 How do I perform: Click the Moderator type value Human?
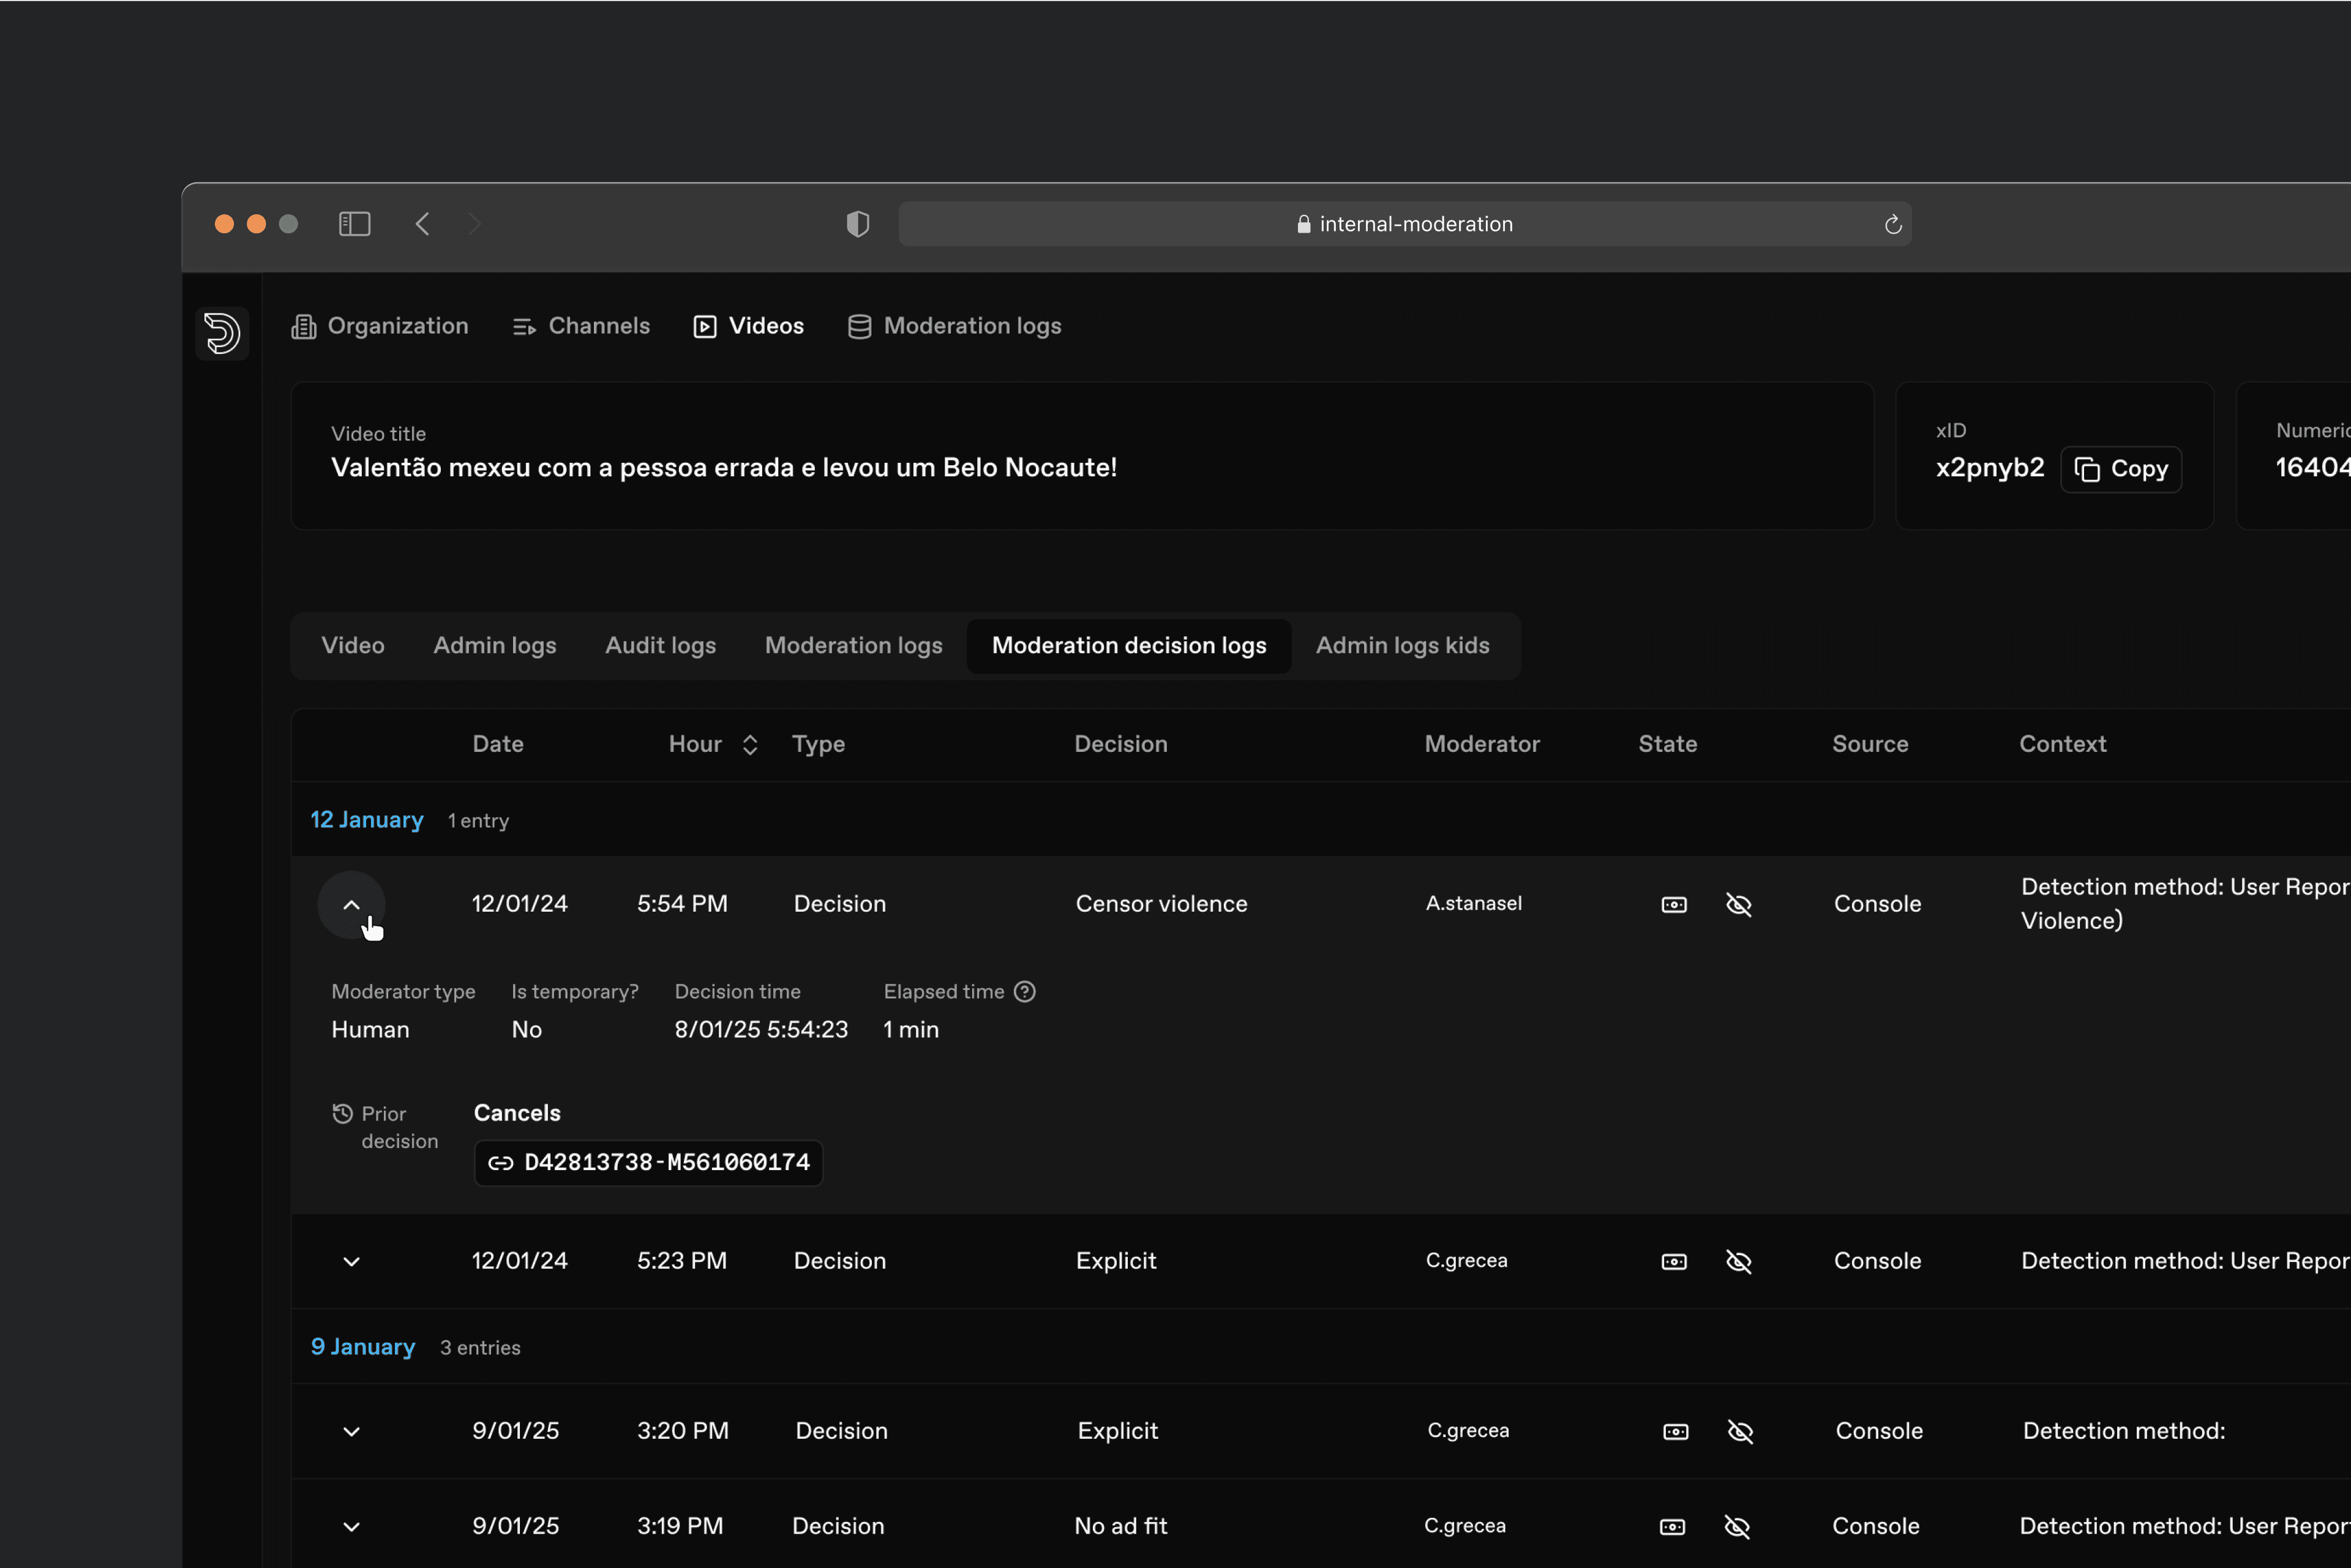(370, 1030)
